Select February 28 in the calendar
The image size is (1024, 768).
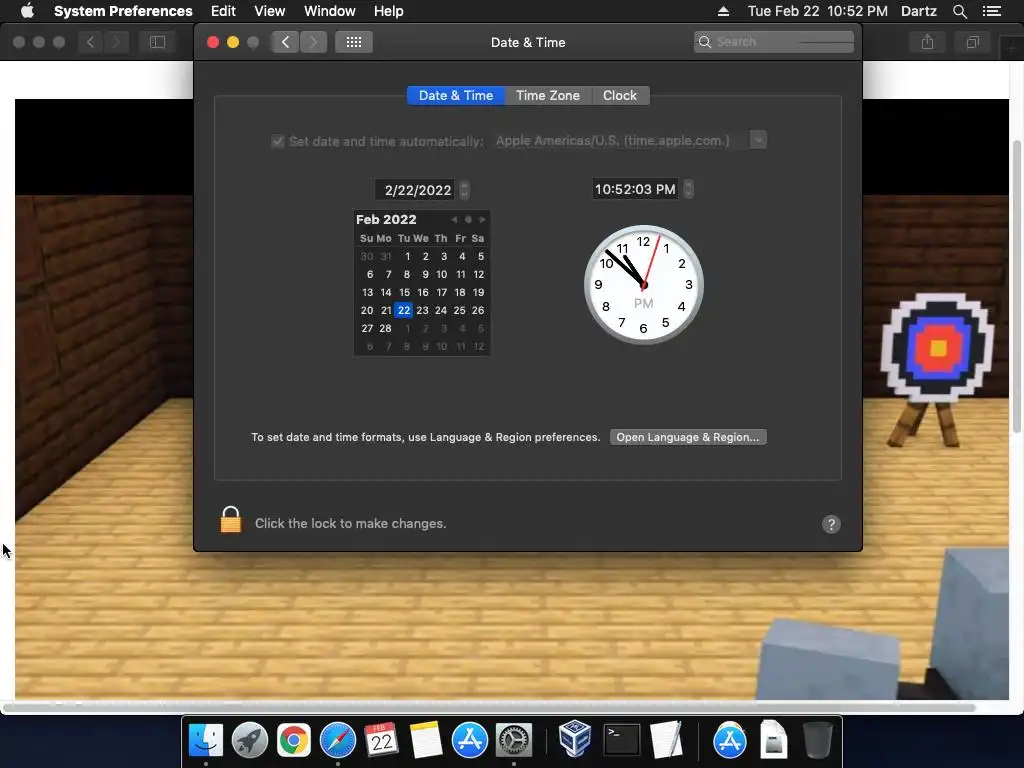pyautogui.click(x=385, y=328)
